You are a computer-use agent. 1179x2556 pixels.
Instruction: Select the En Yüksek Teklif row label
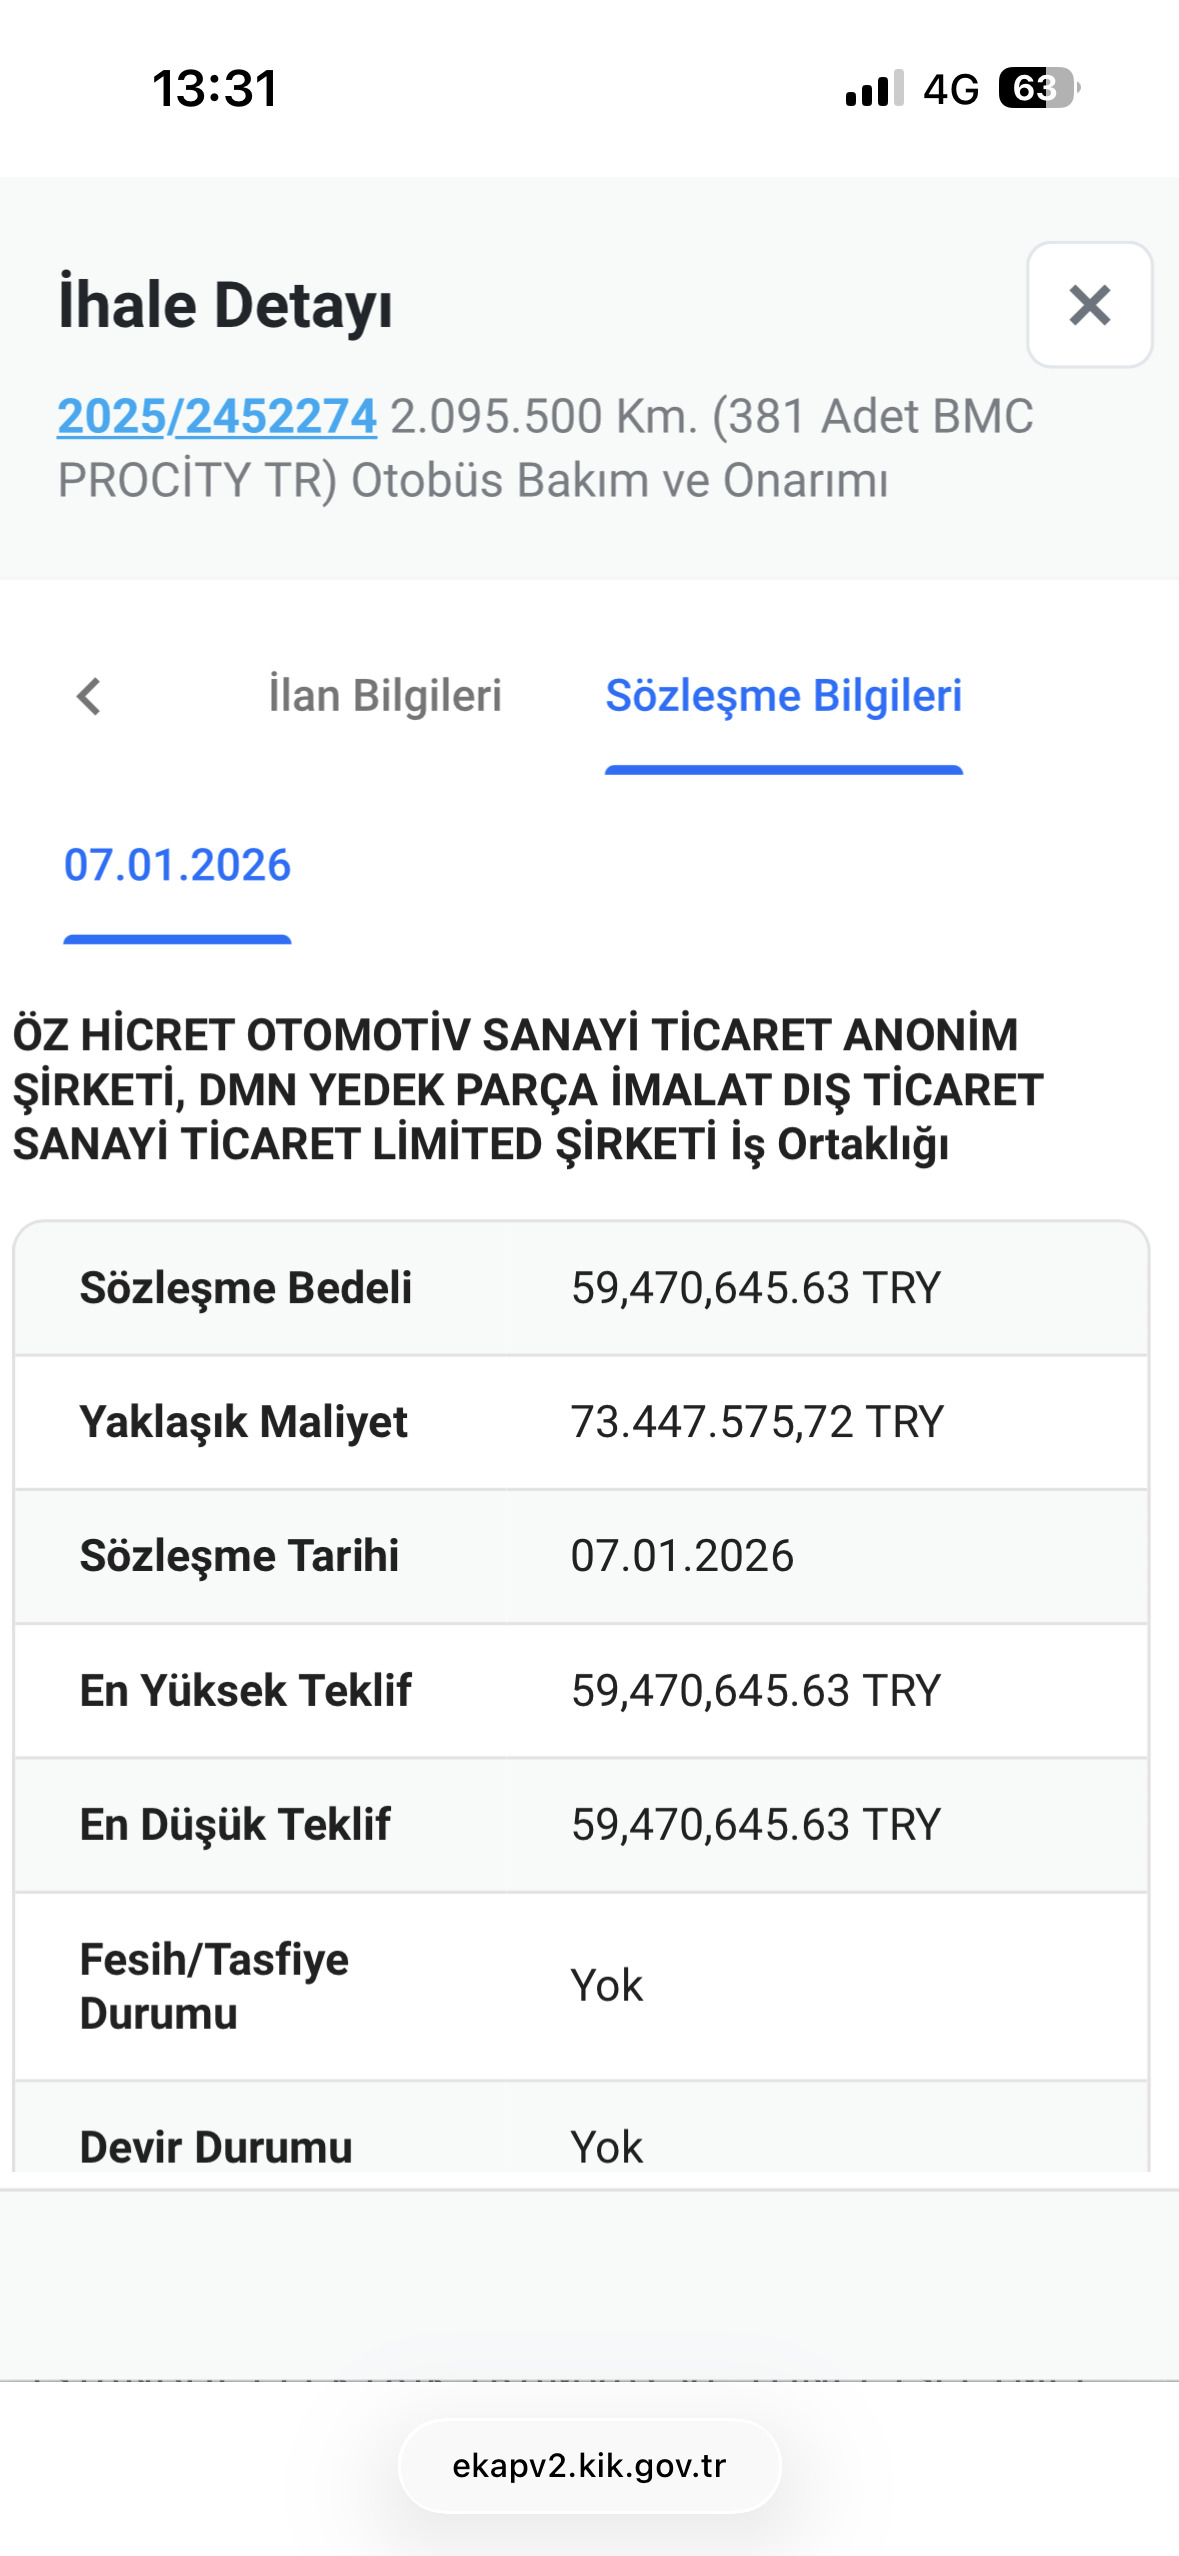tap(246, 1690)
